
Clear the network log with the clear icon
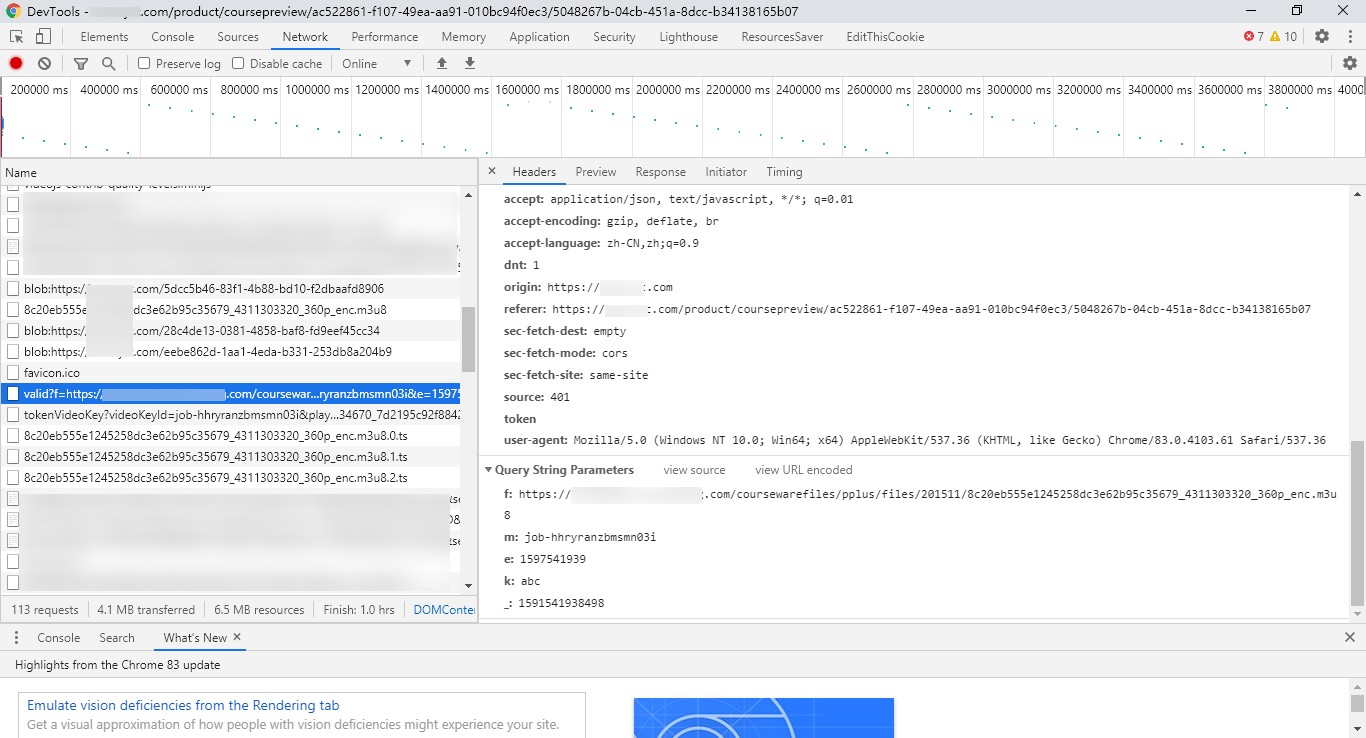44,63
